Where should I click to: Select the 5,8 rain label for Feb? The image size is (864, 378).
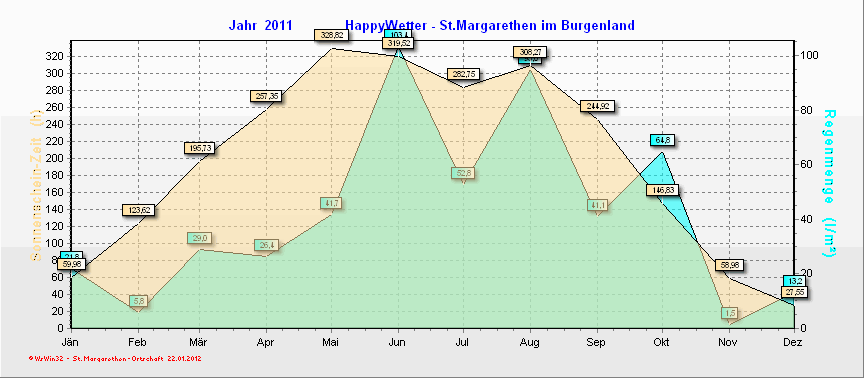click(139, 301)
